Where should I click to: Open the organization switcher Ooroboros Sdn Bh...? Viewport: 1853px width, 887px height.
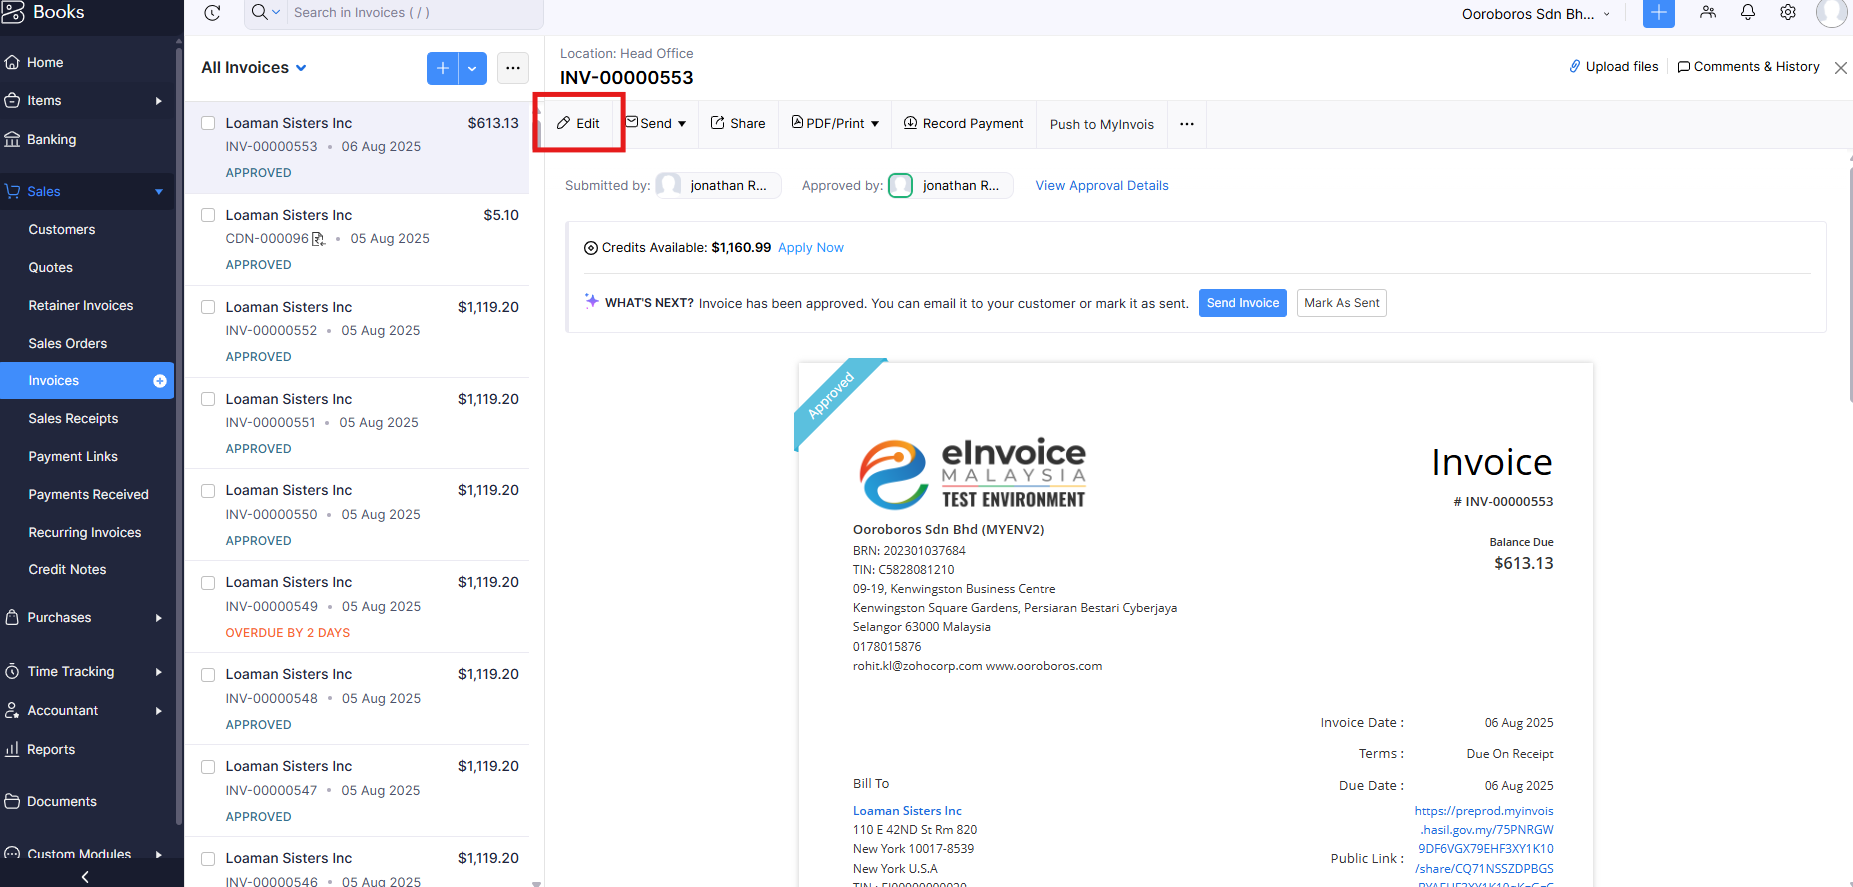pos(1536,14)
